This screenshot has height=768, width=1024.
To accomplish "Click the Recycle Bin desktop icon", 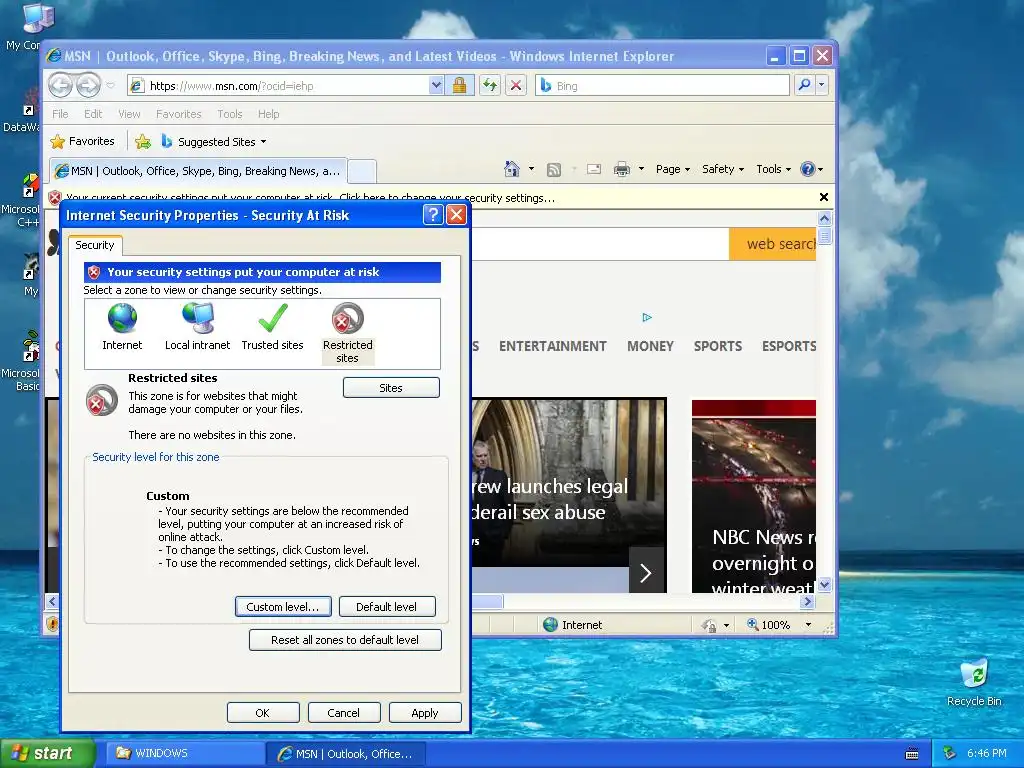I will [974, 674].
